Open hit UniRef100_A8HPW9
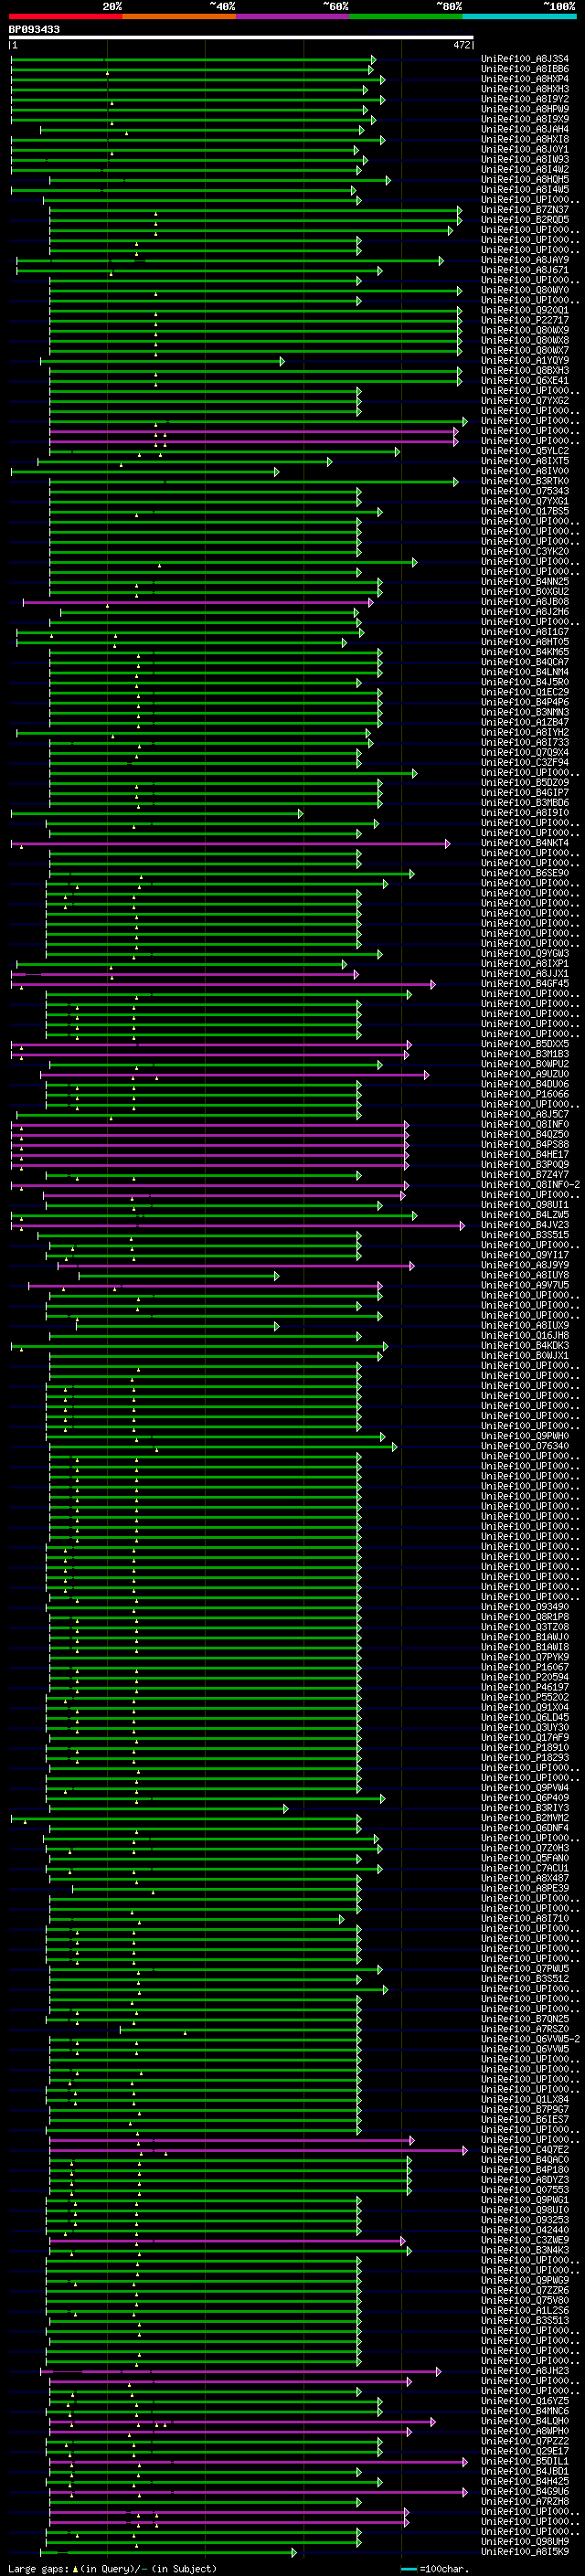This screenshot has width=585, height=2576. click(x=525, y=109)
